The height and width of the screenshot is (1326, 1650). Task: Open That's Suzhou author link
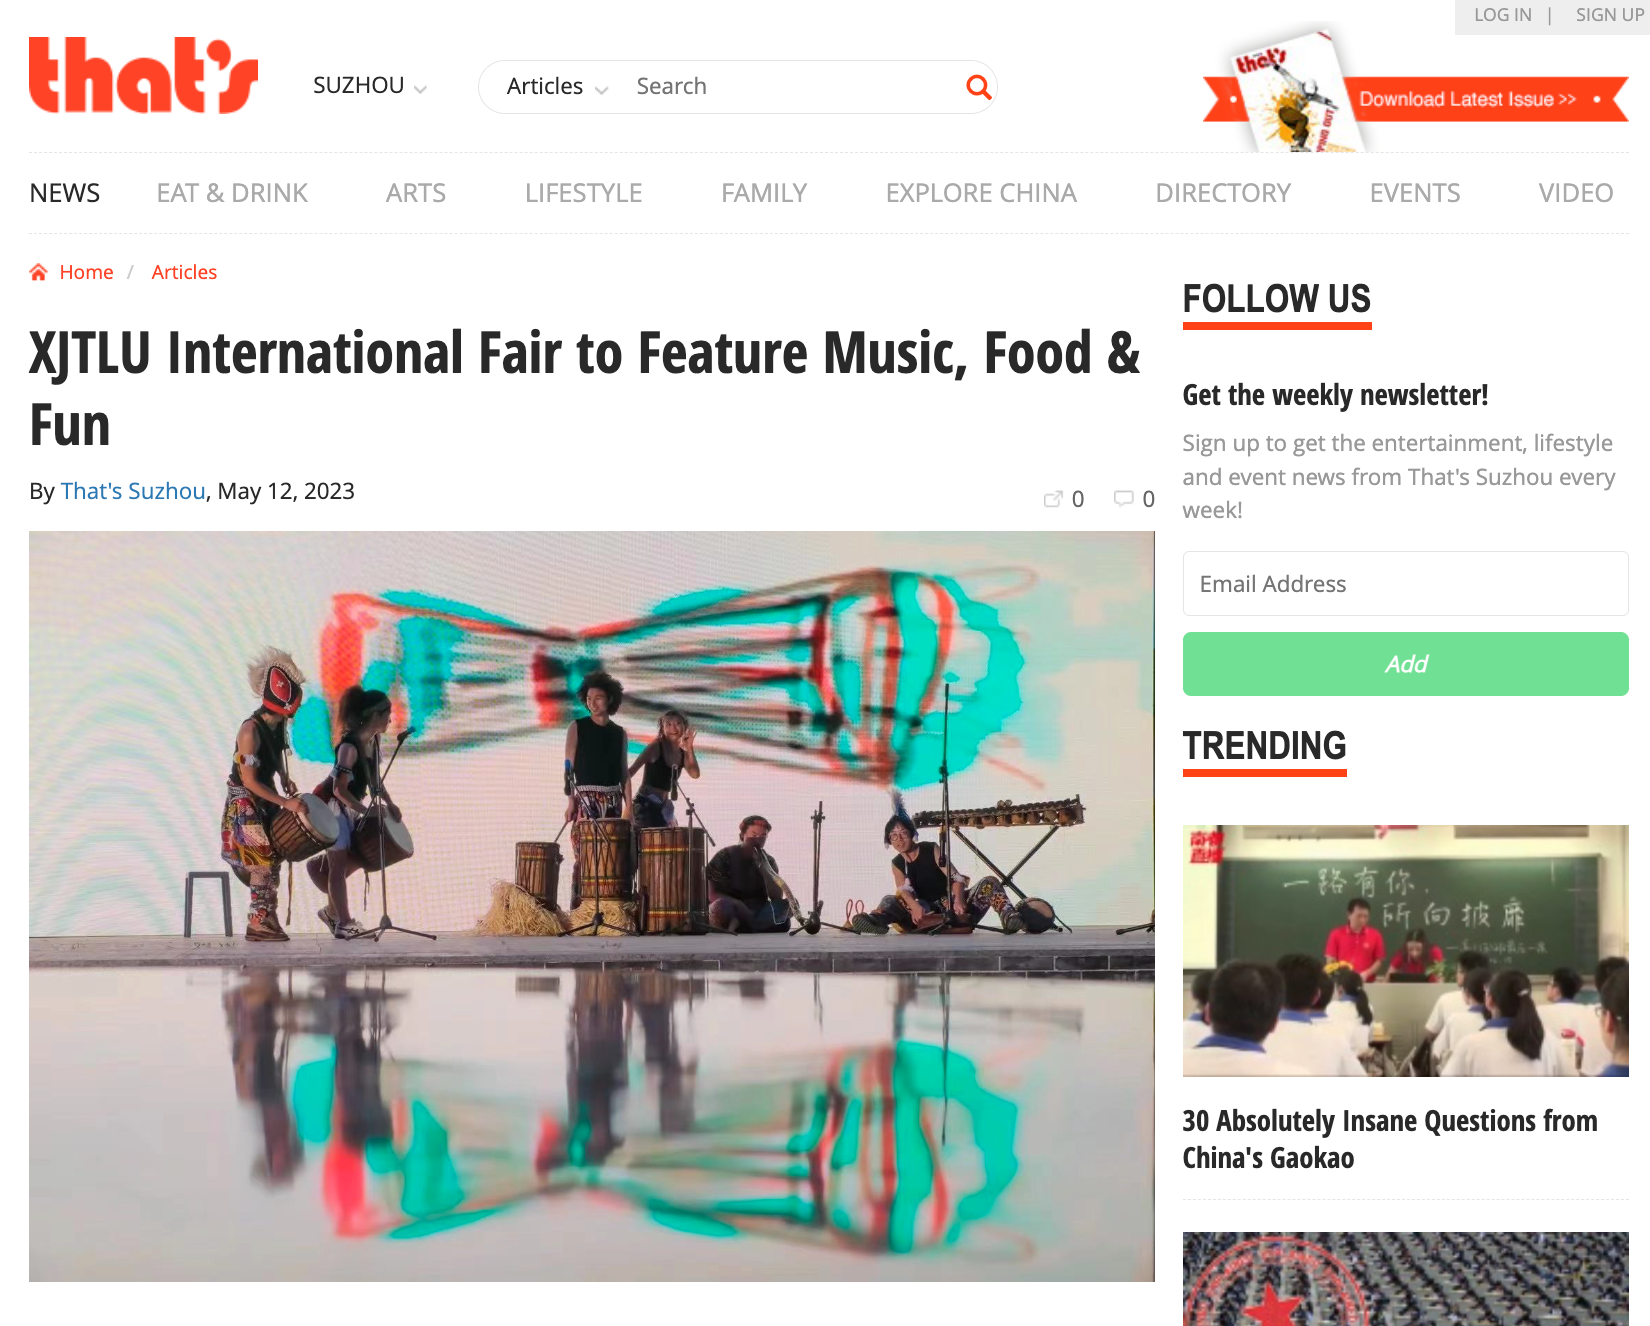click(133, 491)
